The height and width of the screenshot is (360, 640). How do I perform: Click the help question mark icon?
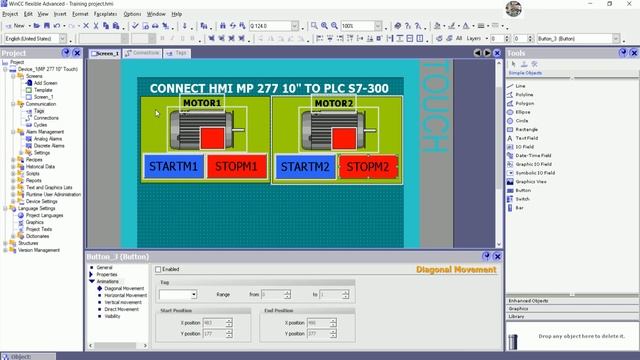[408, 26]
